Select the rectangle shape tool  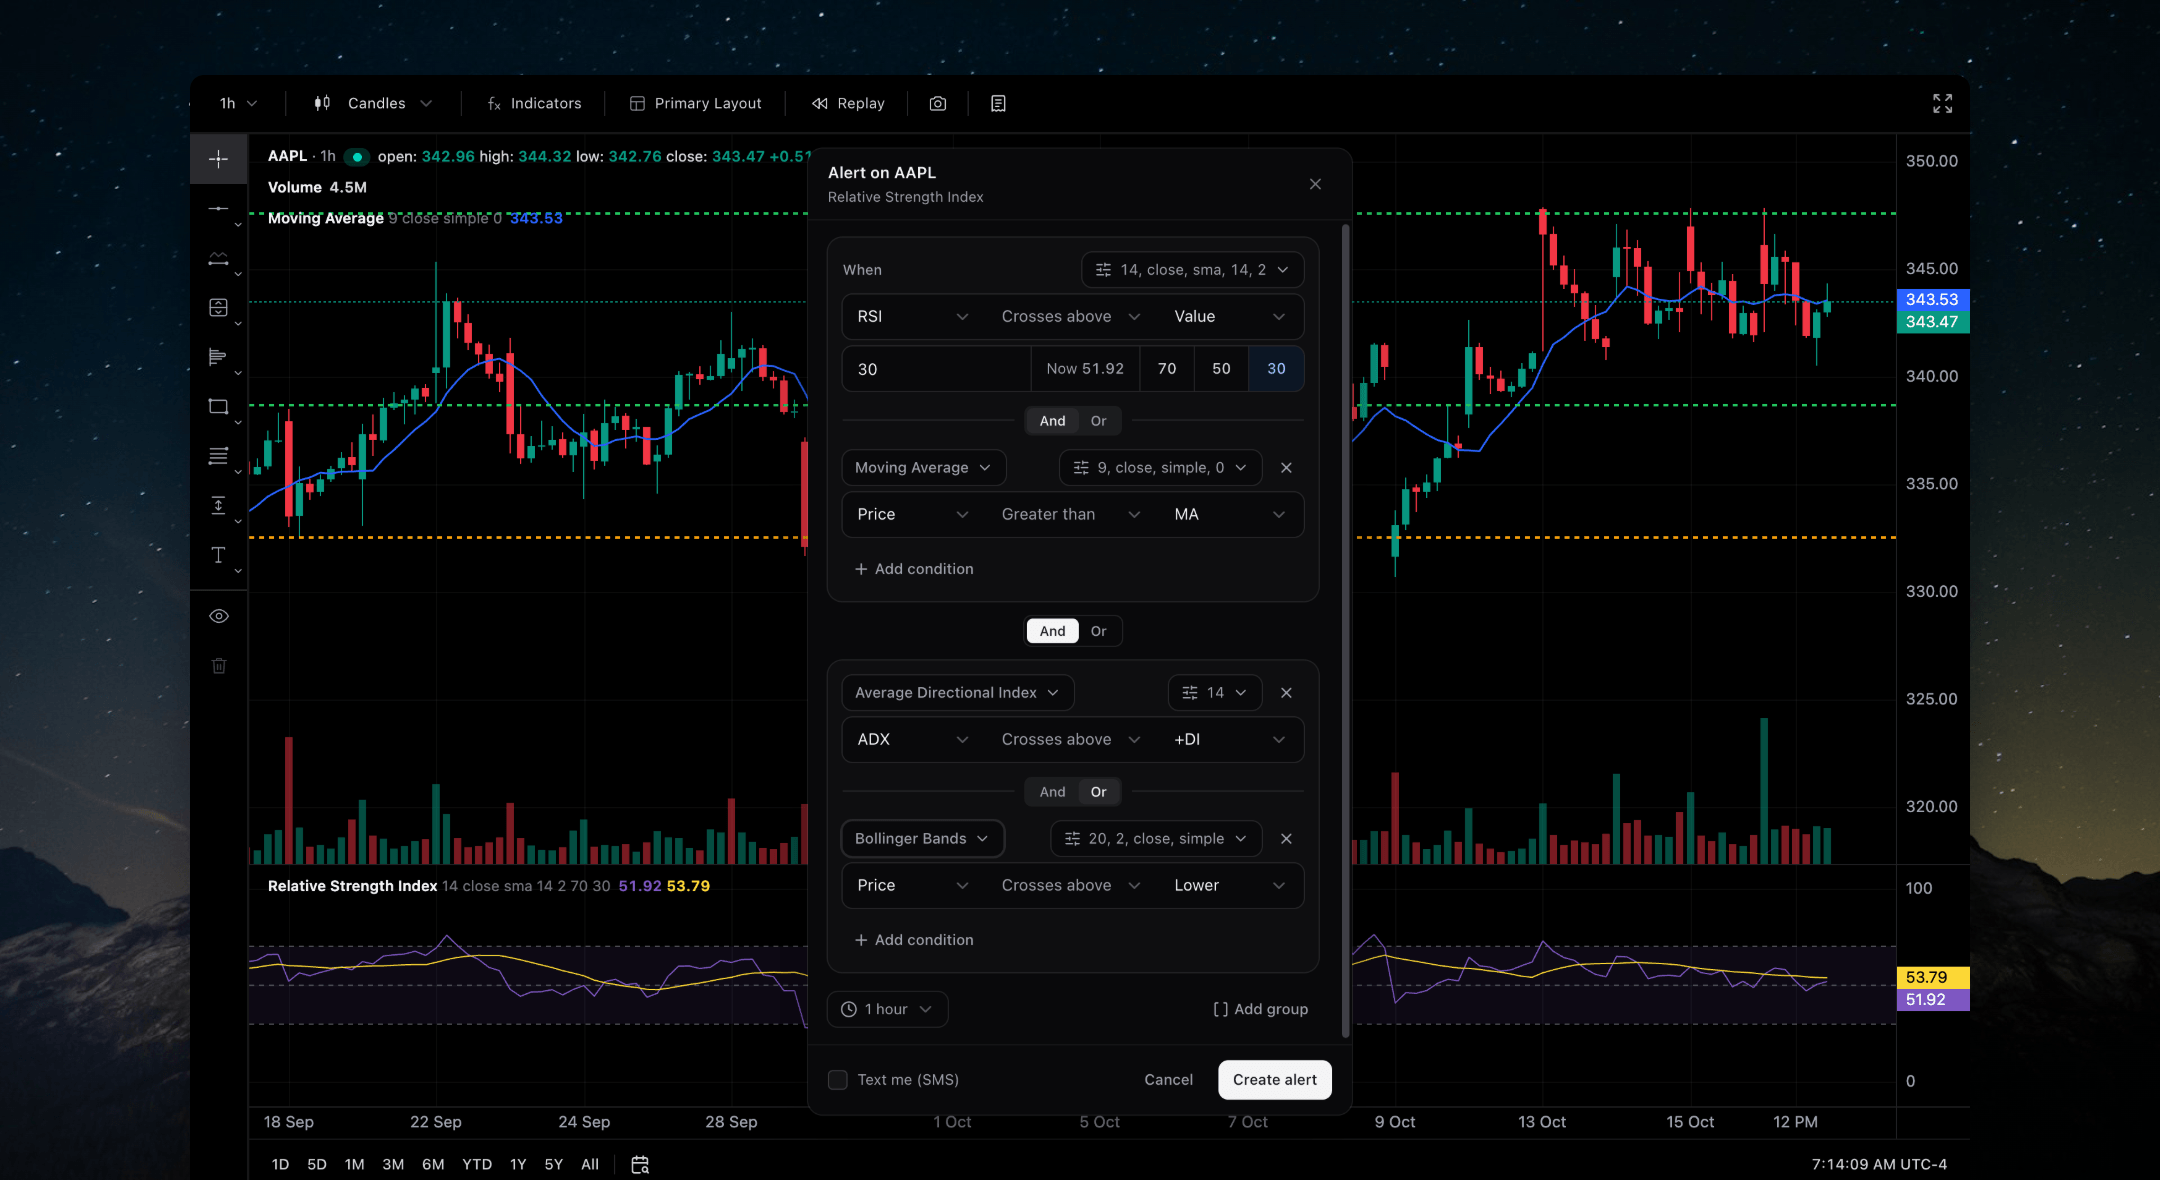[x=218, y=407]
